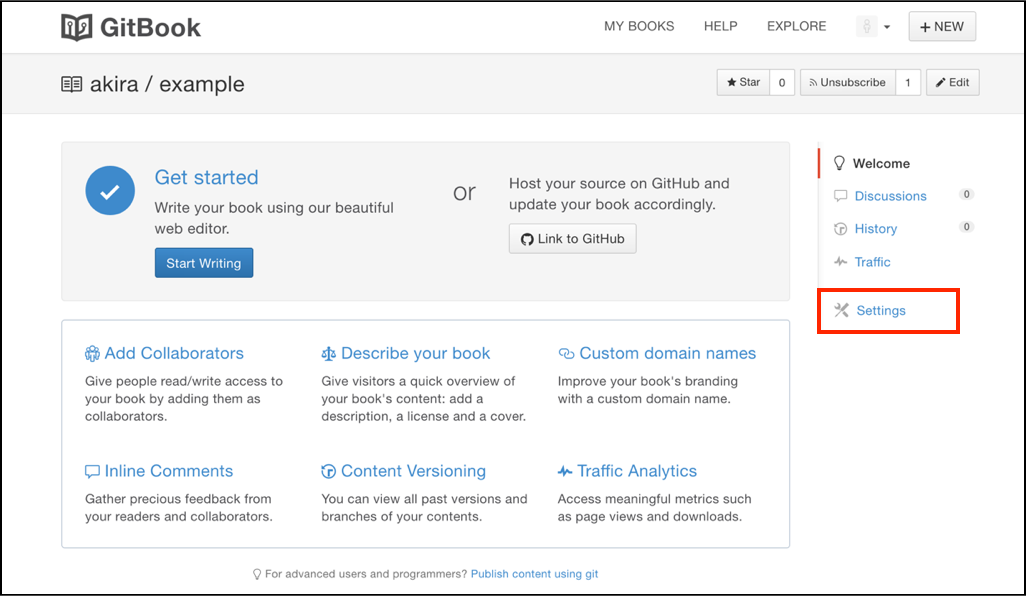Click the book icon beside akira / example
The width and height of the screenshot is (1026, 596).
tap(71, 84)
